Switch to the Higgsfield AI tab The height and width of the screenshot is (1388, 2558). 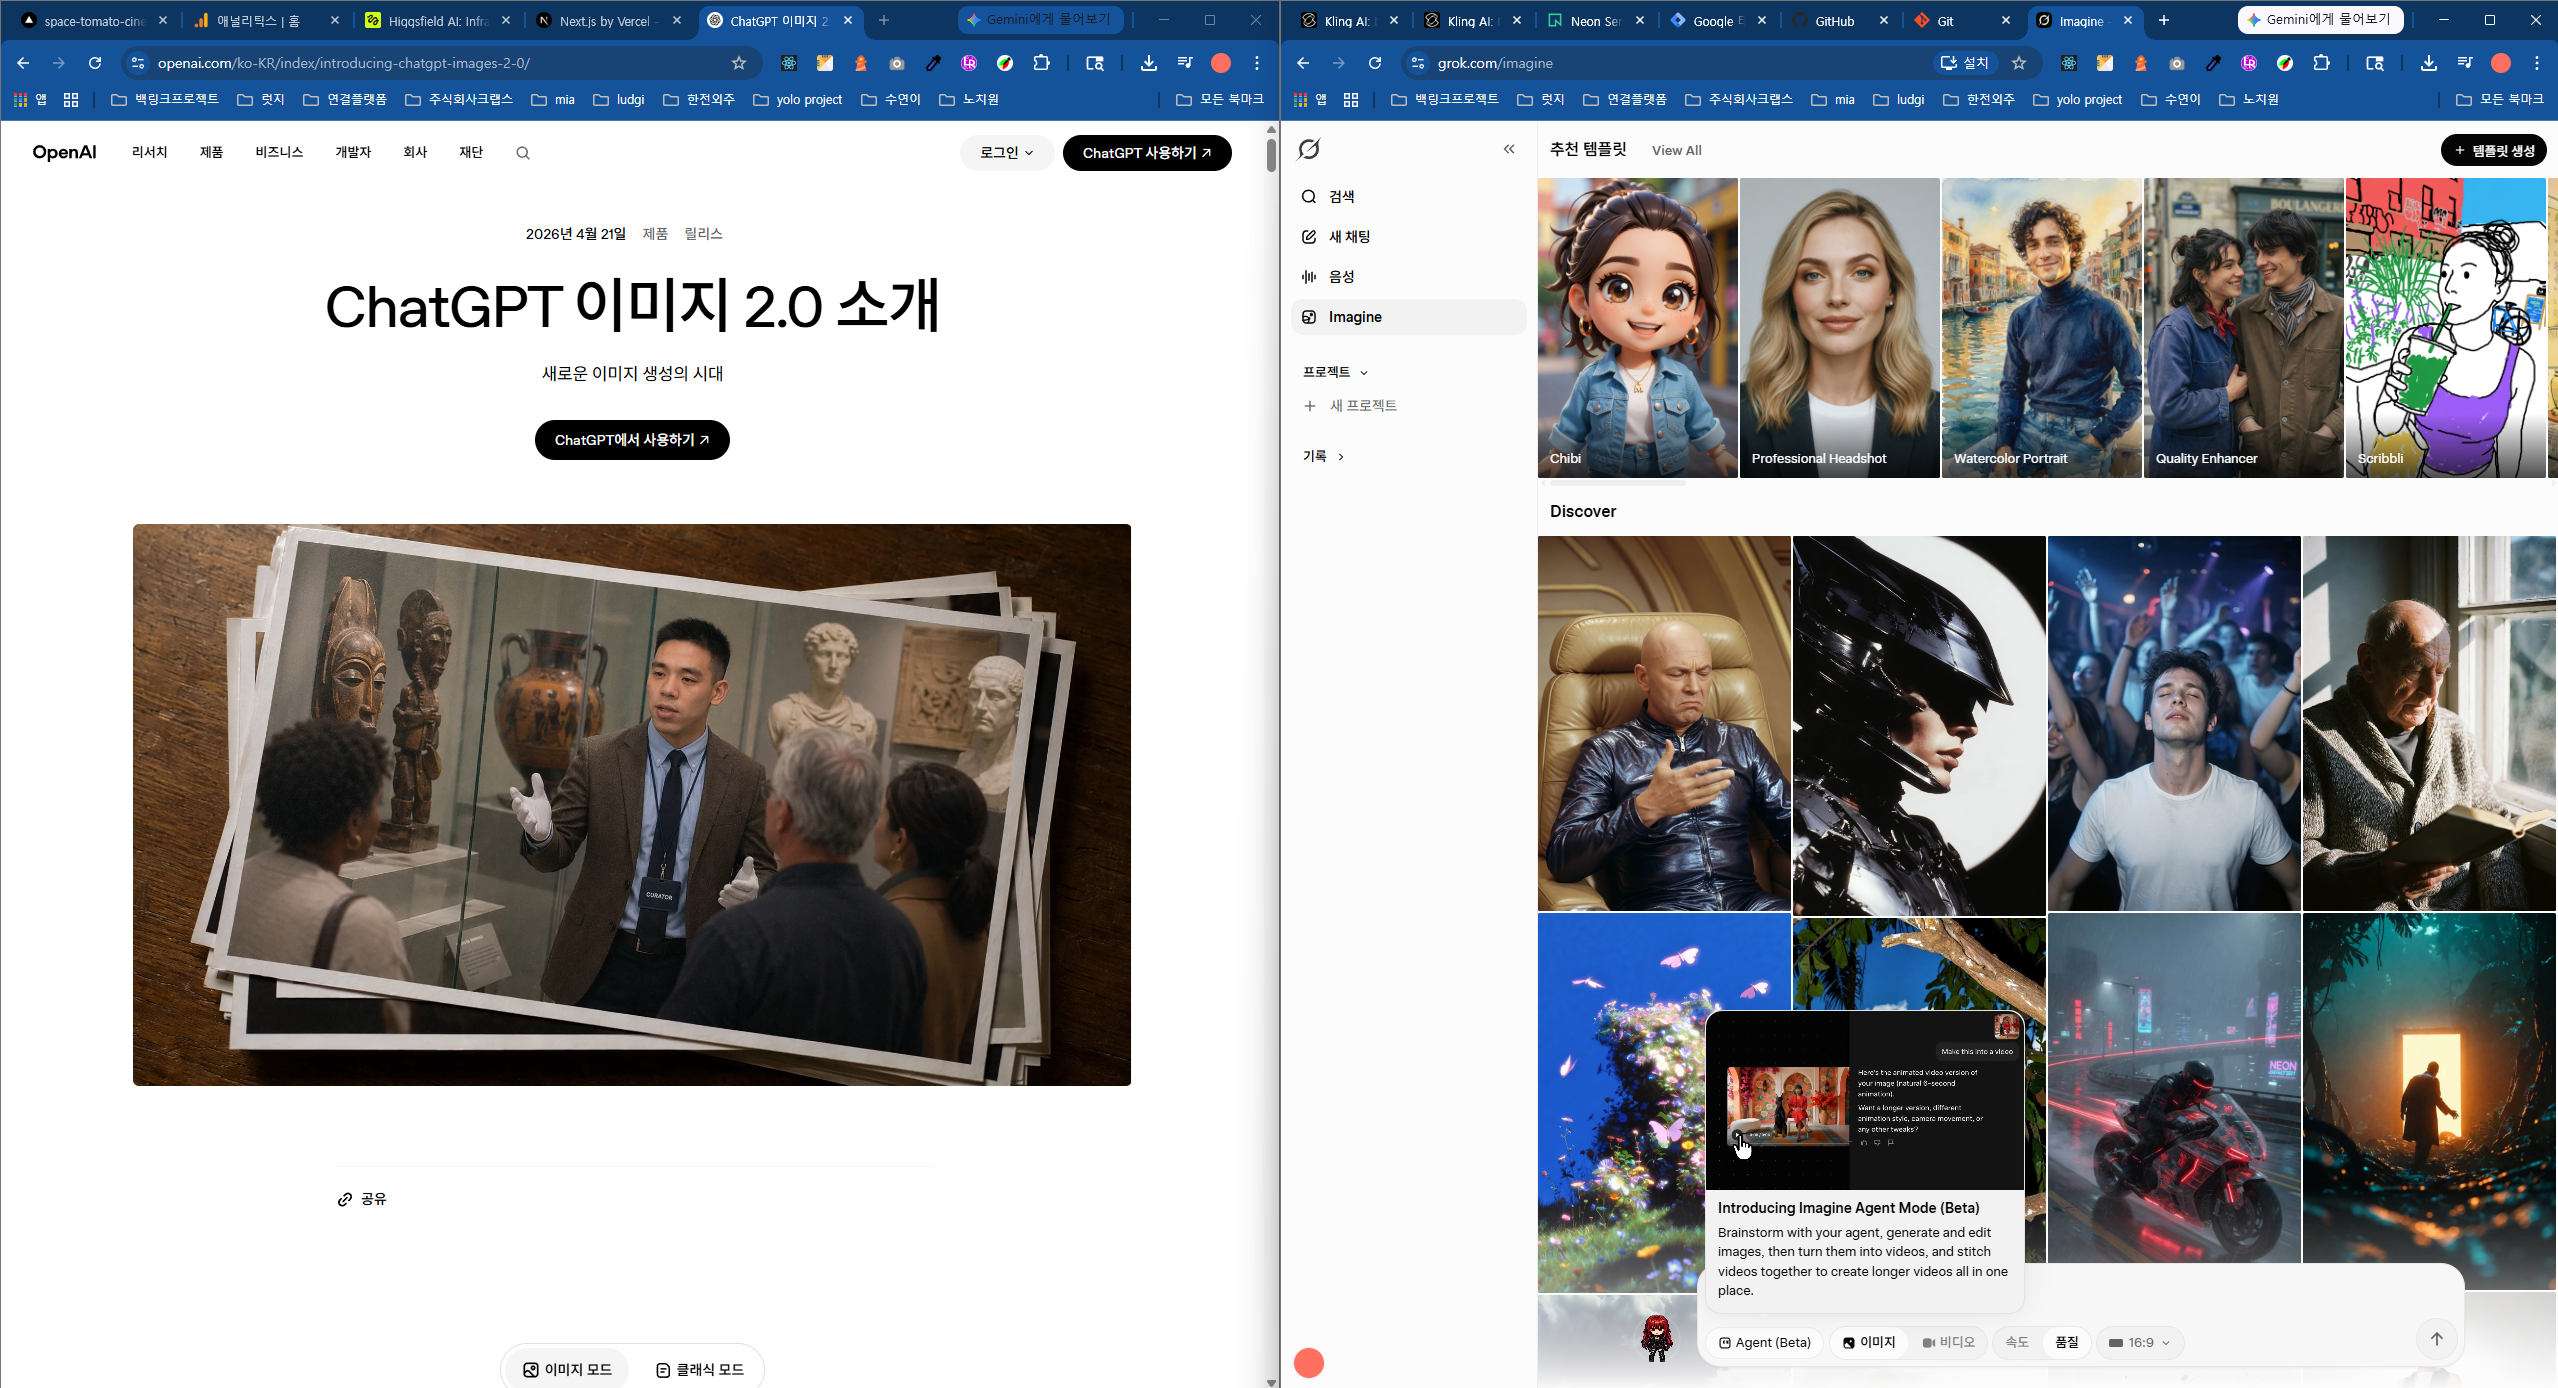point(438,20)
